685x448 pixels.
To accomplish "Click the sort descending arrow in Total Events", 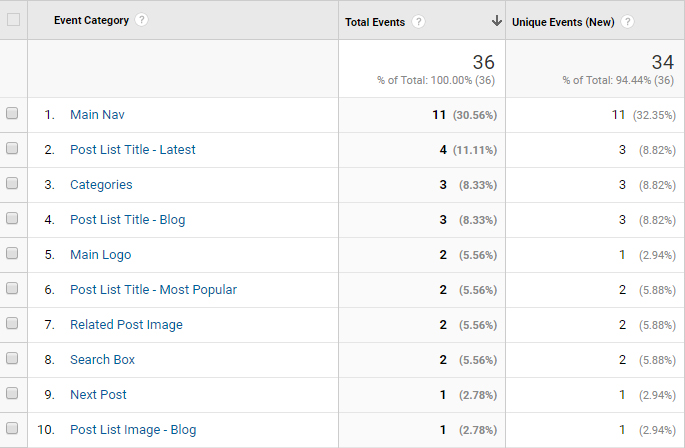I will pos(496,21).
